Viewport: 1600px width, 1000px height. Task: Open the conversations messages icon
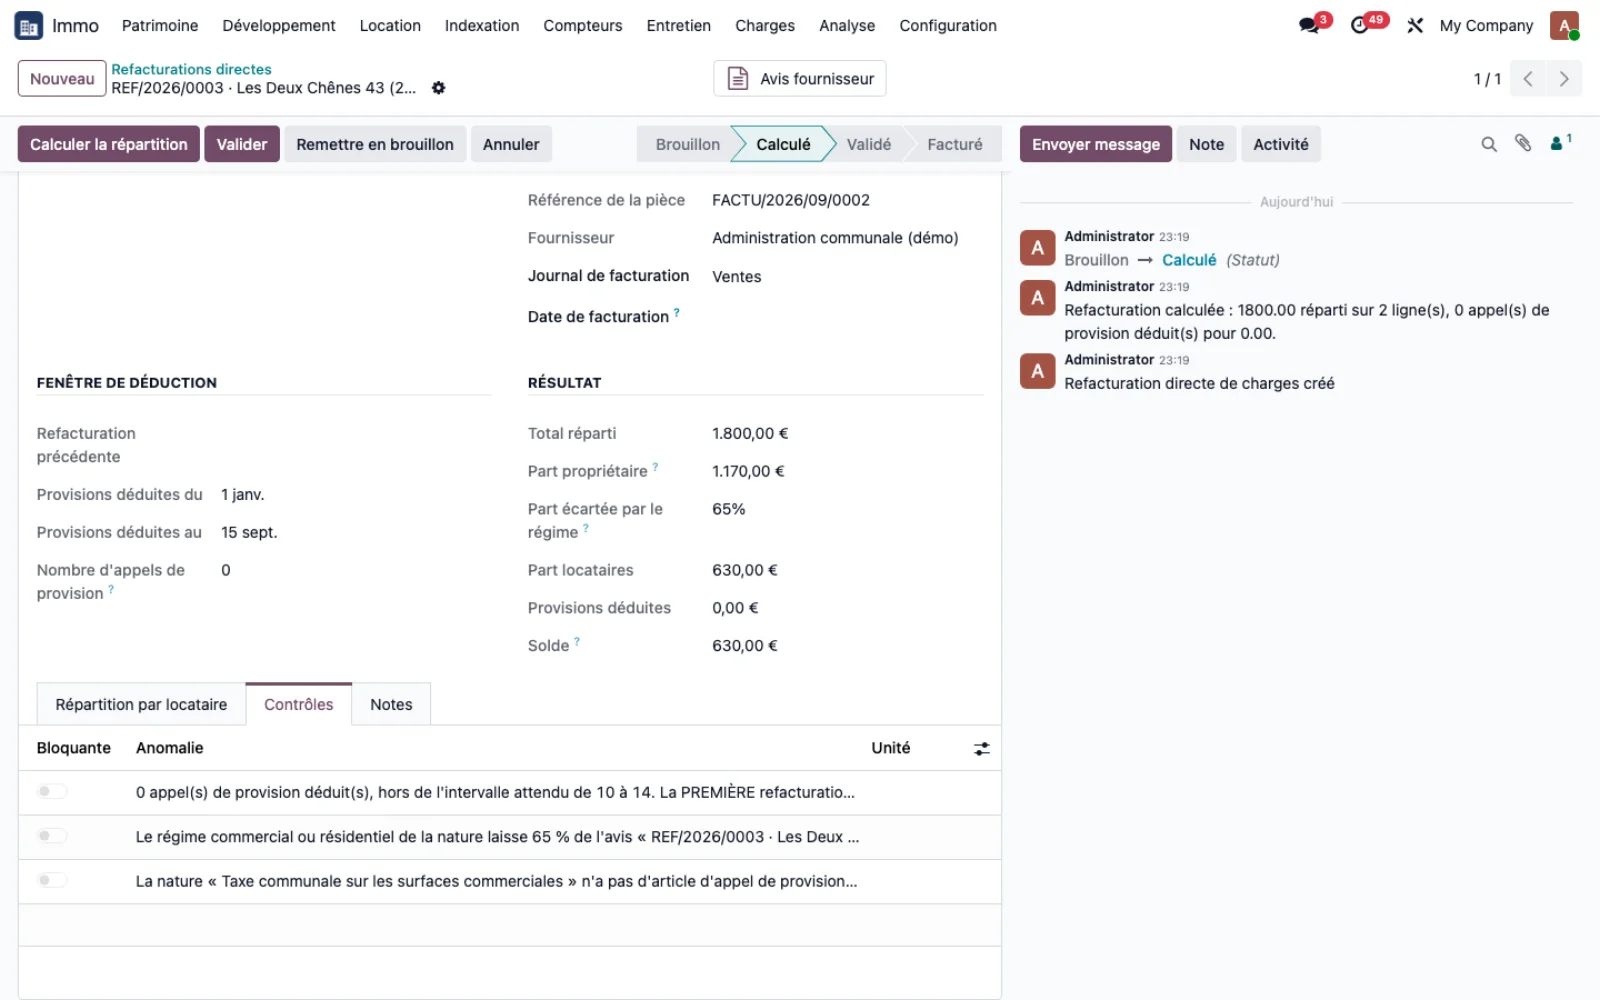point(1309,26)
